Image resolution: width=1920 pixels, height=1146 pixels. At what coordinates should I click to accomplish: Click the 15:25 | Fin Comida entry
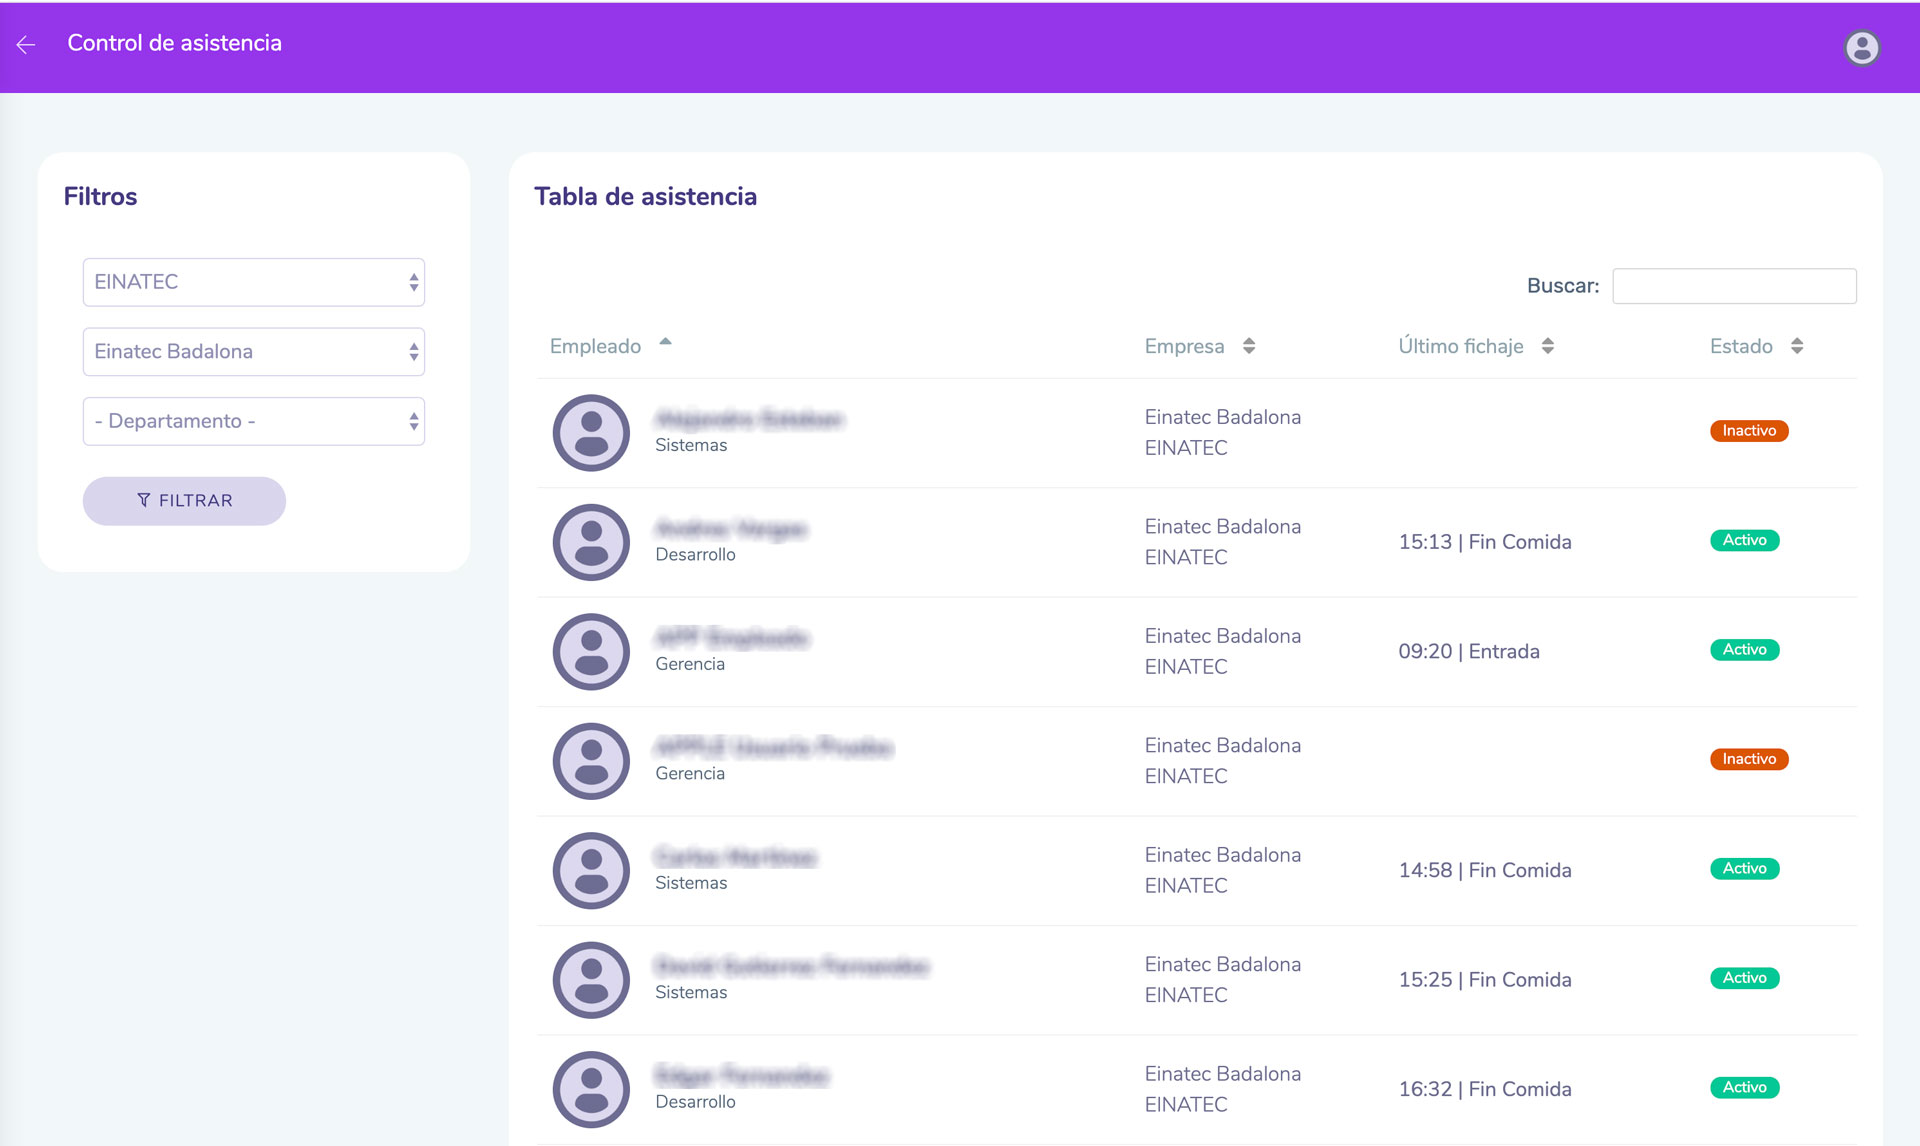click(x=1484, y=980)
